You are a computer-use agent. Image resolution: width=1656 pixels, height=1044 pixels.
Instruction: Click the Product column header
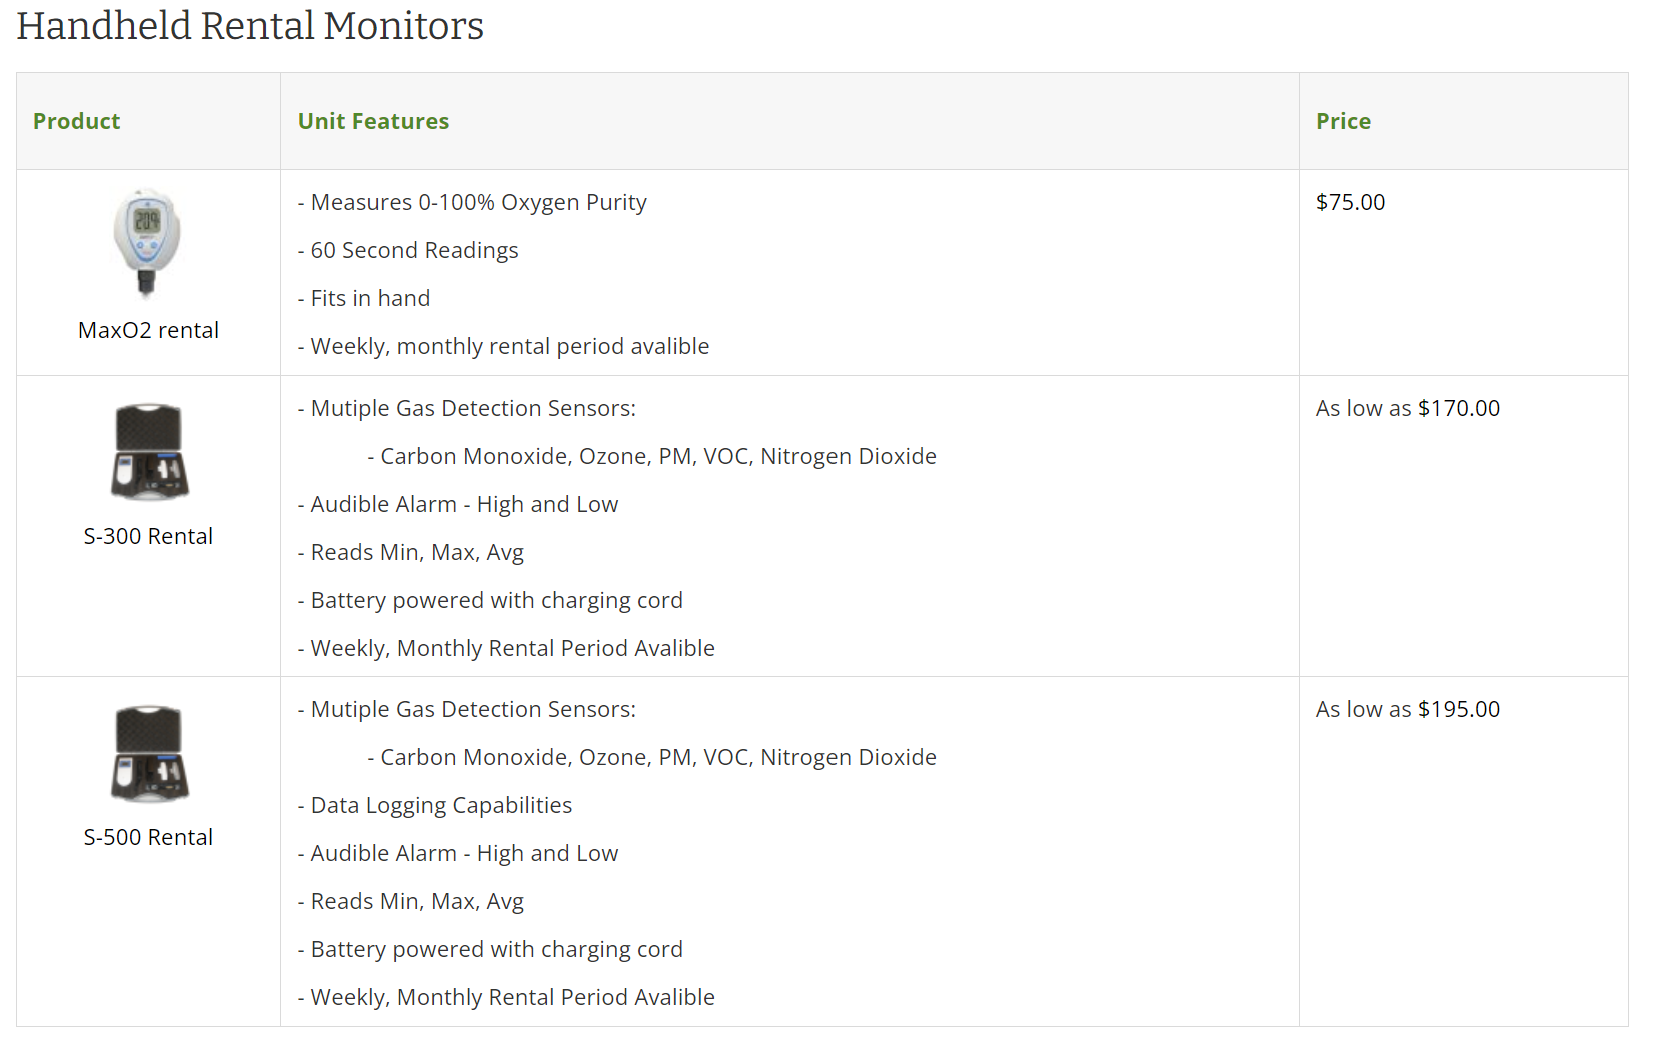tap(76, 122)
